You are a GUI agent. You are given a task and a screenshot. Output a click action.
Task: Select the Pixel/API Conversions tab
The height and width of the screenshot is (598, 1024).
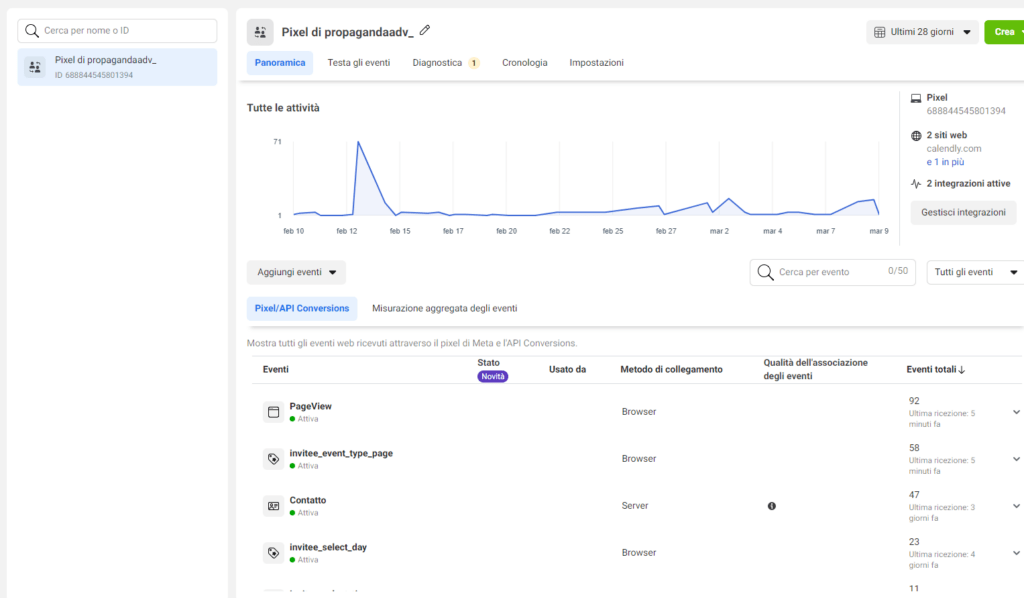[302, 308]
